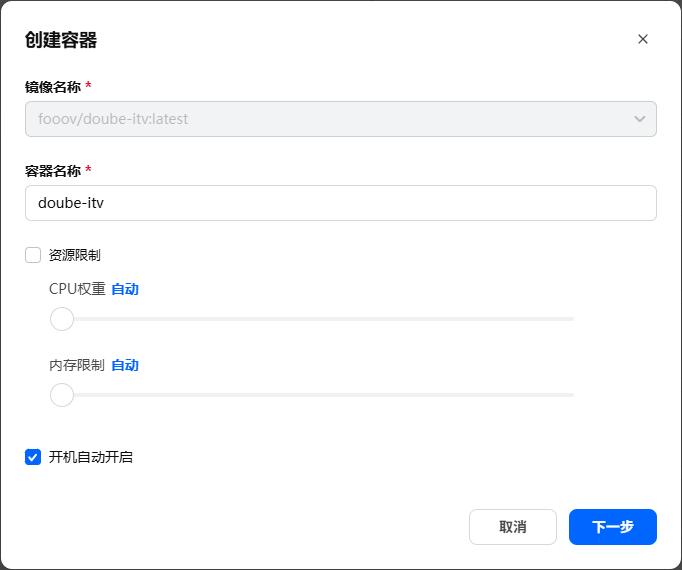This screenshot has width=682, height=570.
Task: Click the CPU权重 slider handle
Action: coord(62,319)
